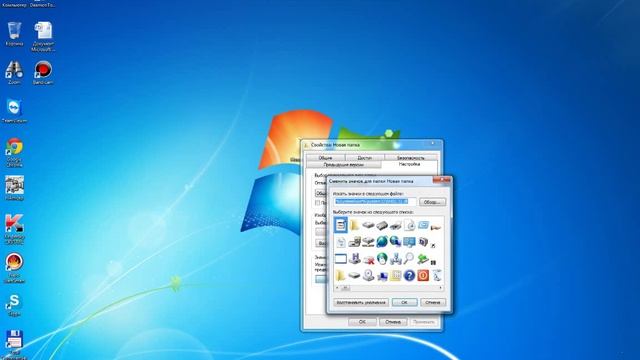Launch Bandicam from the desktop
640x360 pixels.
pos(43,73)
